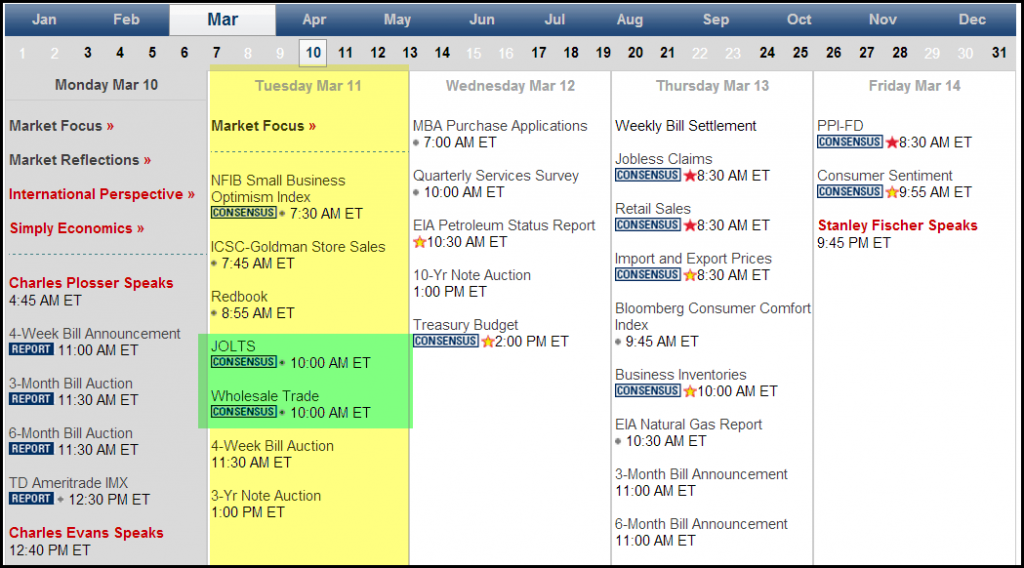Image resolution: width=1024 pixels, height=568 pixels.
Task: Click the REPORT badge for 4-Week Bill Announcement
Action: [31, 349]
